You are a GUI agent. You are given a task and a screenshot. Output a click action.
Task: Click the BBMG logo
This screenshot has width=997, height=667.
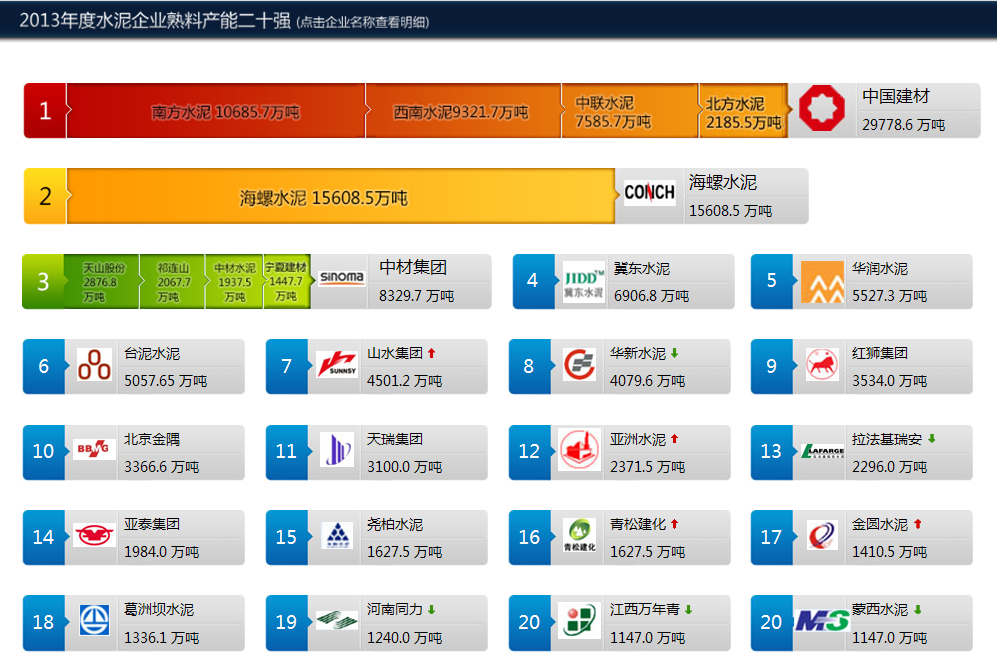94,449
